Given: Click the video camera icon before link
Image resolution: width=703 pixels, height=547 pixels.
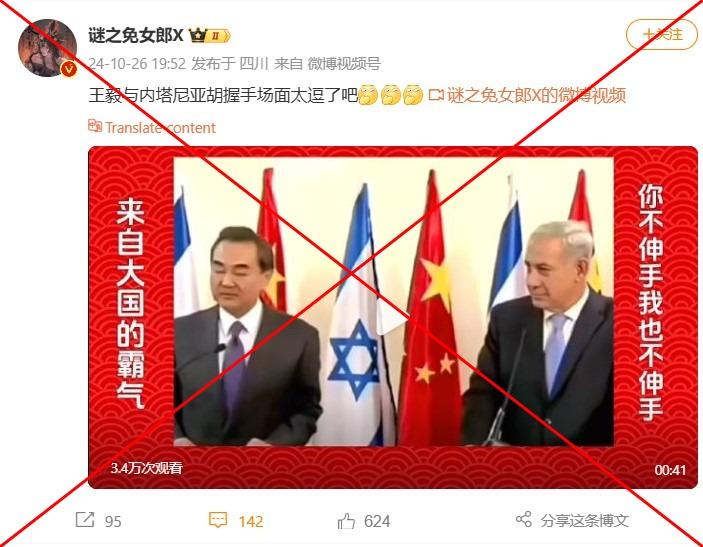Looking at the screenshot, I should [436, 95].
